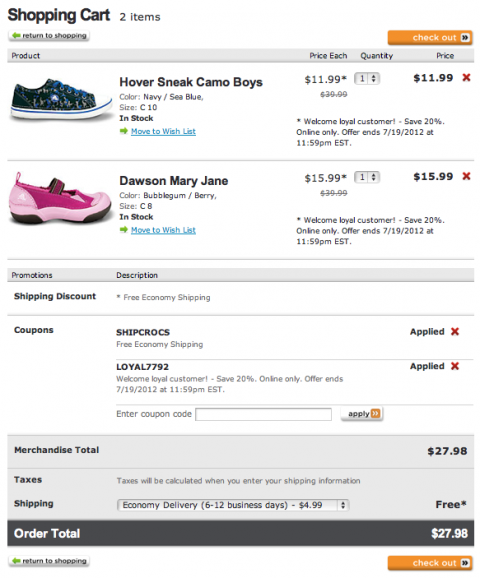Click green arrow beside second Move to Wish List
Screen dimensions: 480x578
tap(124, 230)
